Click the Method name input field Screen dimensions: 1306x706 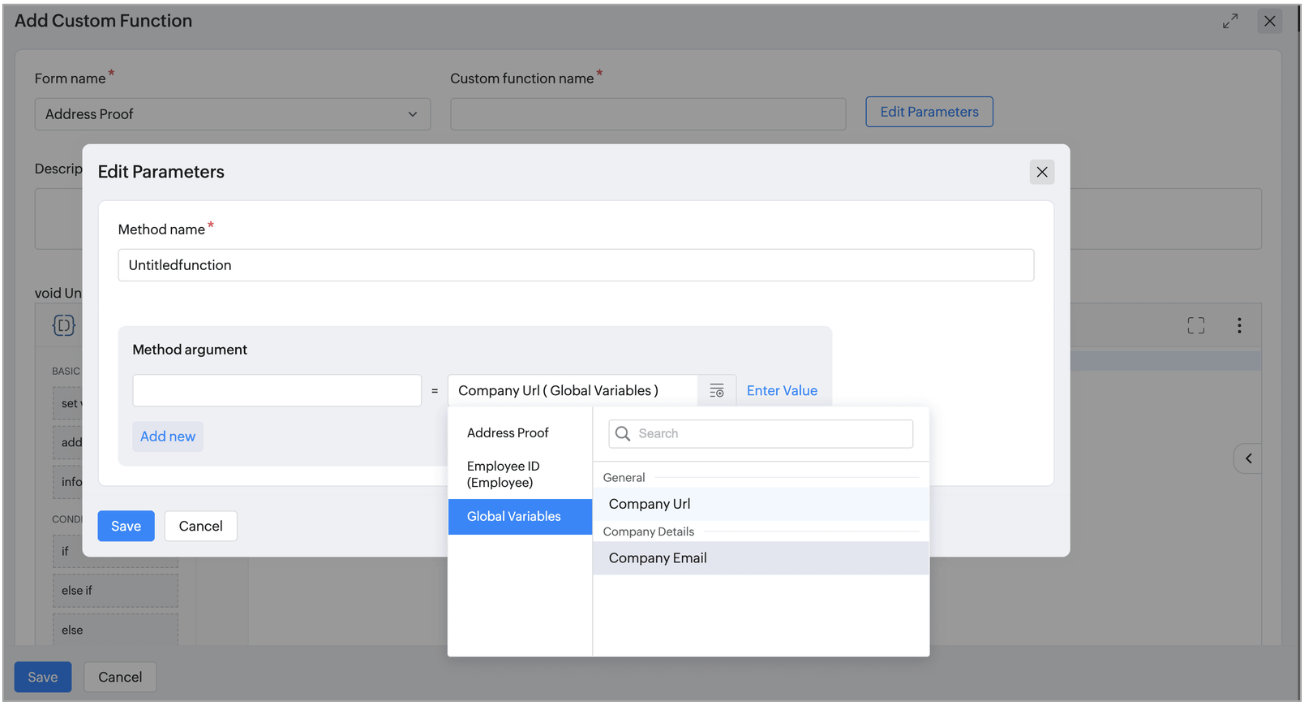click(x=575, y=265)
